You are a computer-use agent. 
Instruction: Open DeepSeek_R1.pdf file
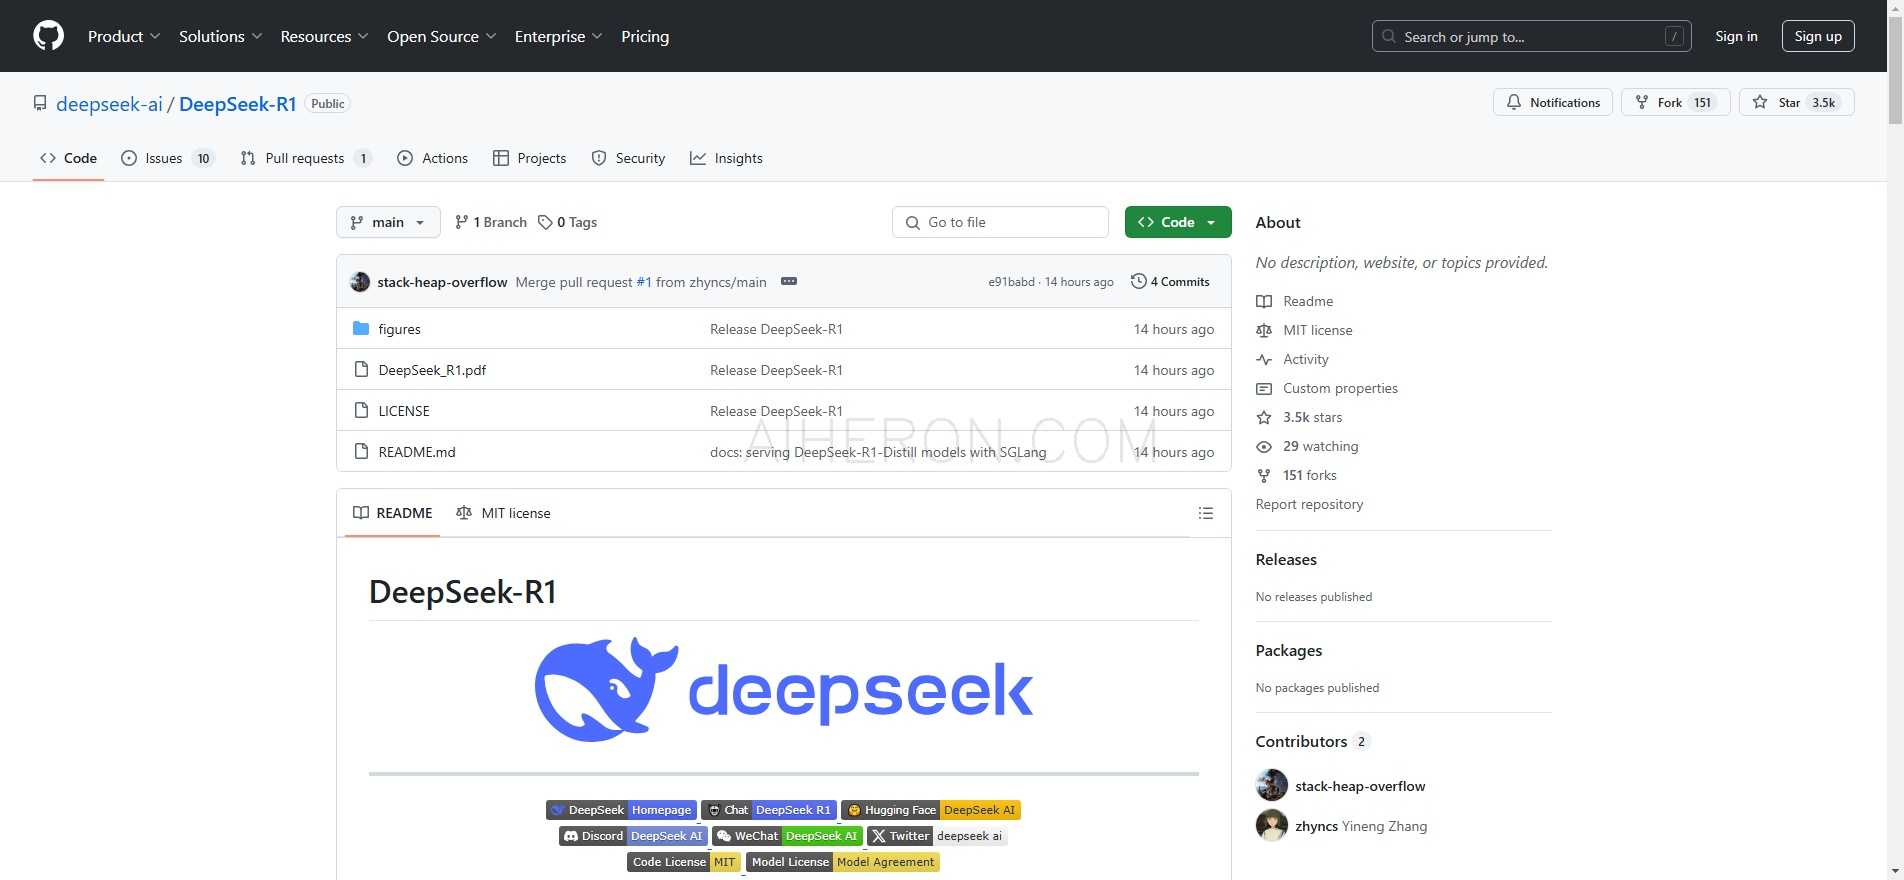pyautogui.click(x=432, y=370)
